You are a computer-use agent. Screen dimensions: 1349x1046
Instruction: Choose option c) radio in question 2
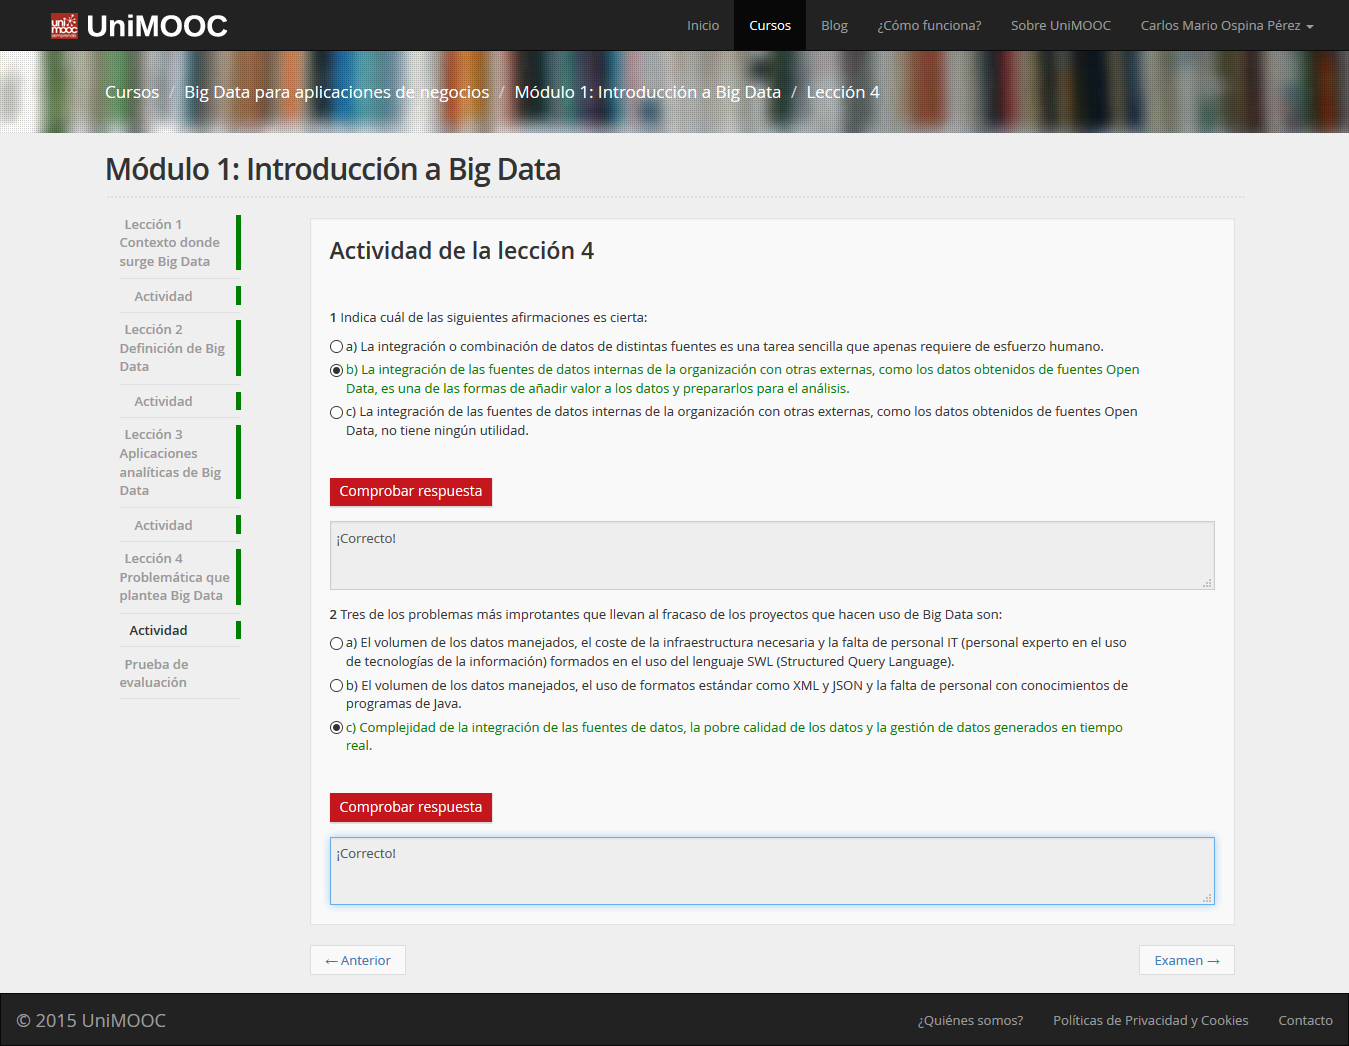click(x=336, y=728)
